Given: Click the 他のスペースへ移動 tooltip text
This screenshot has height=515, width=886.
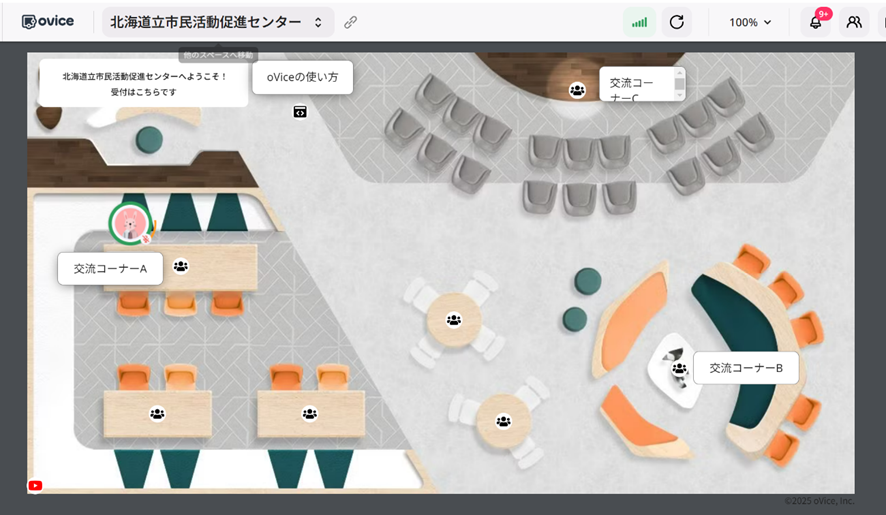Looking at the screenshot, I should (x=218, y=55).
